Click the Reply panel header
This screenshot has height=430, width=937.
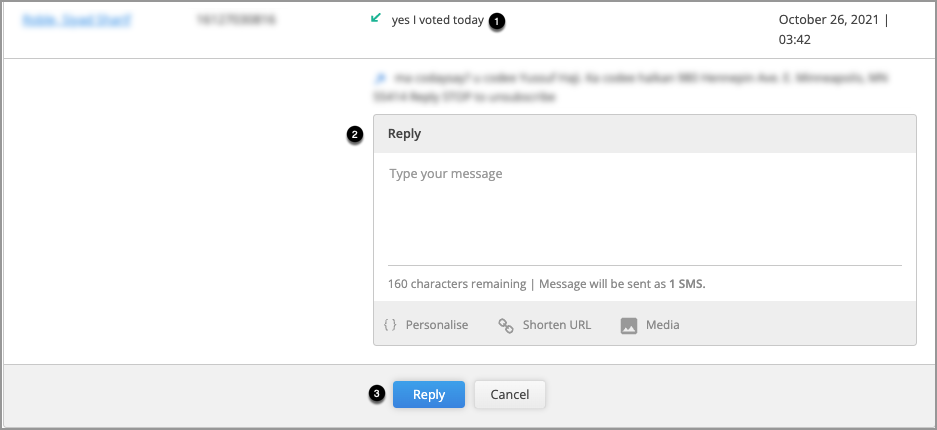point(645,134)
